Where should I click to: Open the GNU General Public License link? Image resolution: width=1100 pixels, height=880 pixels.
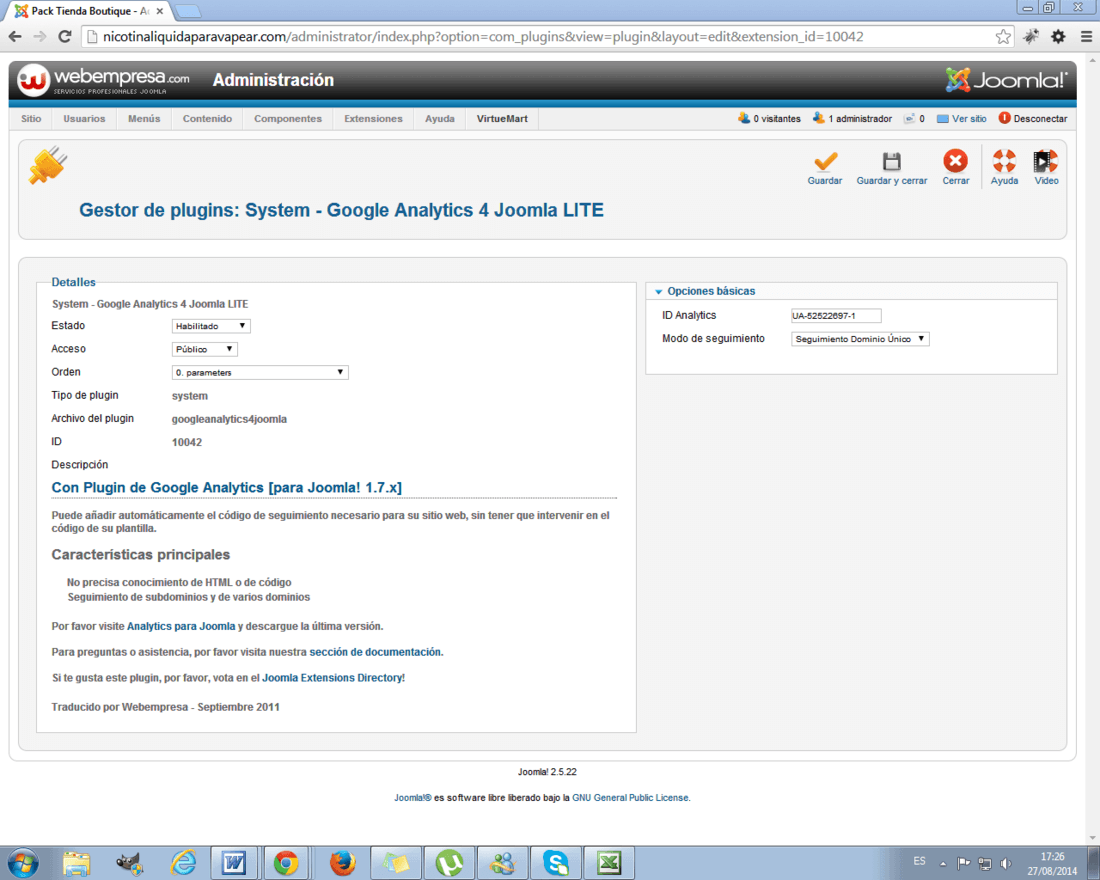pyautogui.click(x=630, y=798)
